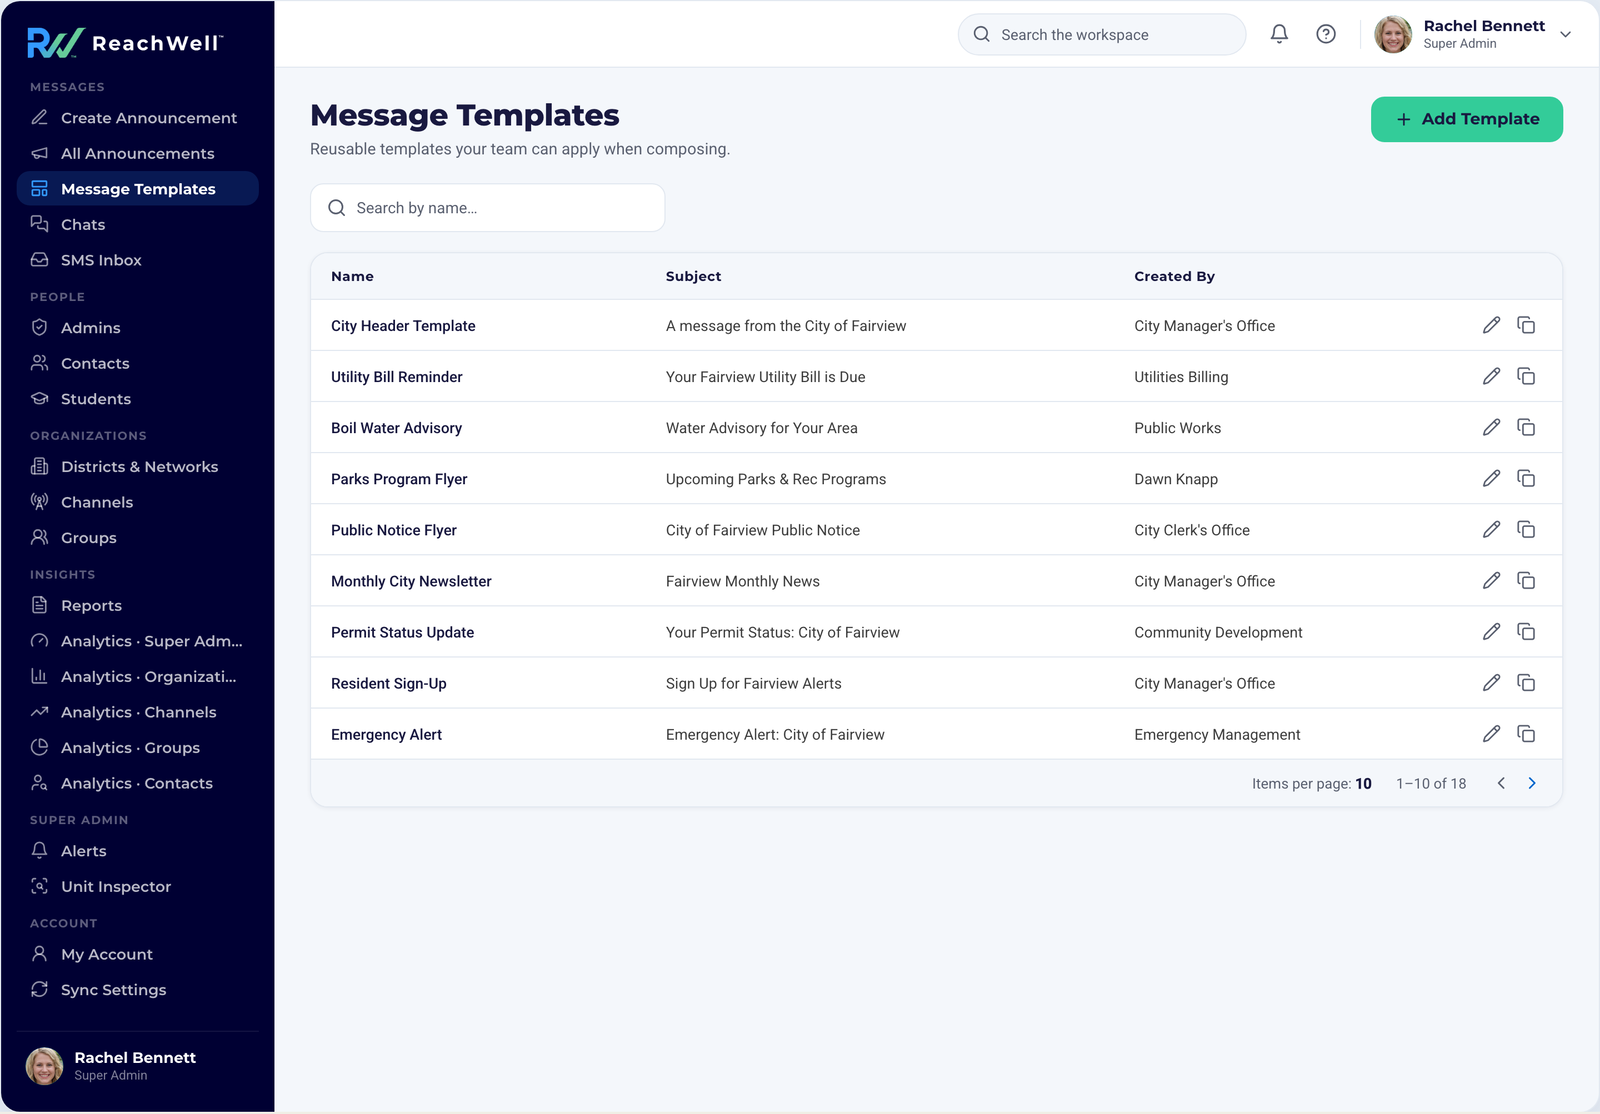The width and height of the screenshot is (1600, 1114).
Task: Open the help question mark icon
Action: click(1326, 34)
